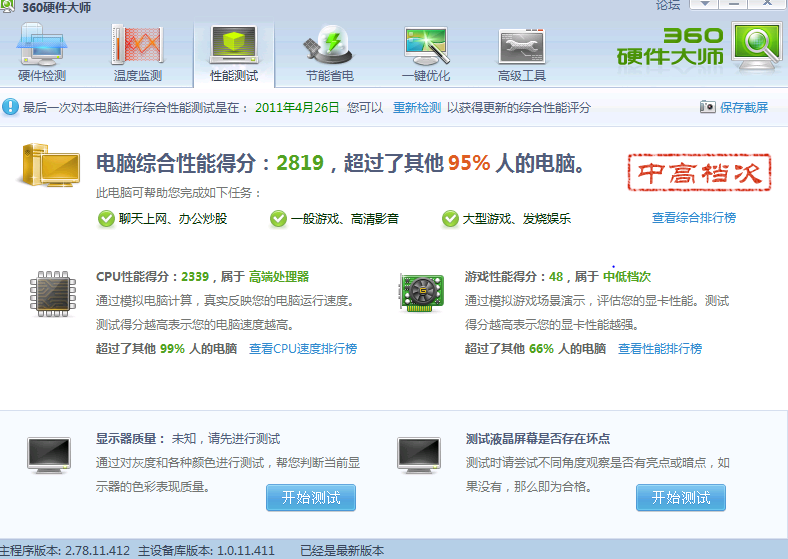Viewport: 788px width, 559px height.
Task: Open 查看综合排行榜 overall ranking link
Action: [693, 218]
